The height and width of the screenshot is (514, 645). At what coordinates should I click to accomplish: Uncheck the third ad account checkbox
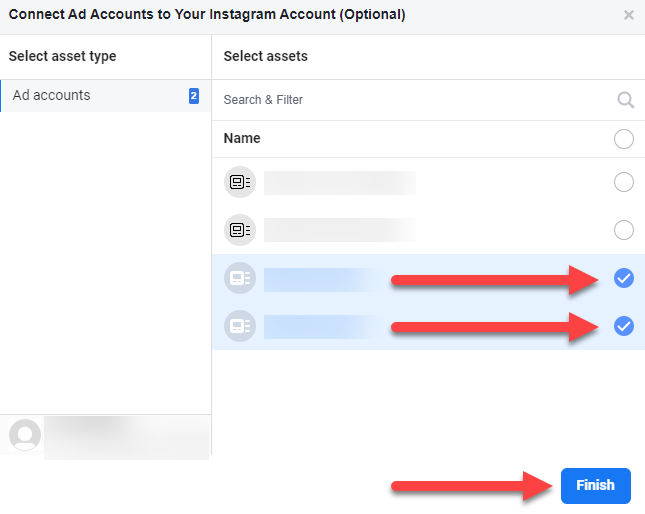click(624, 278)
